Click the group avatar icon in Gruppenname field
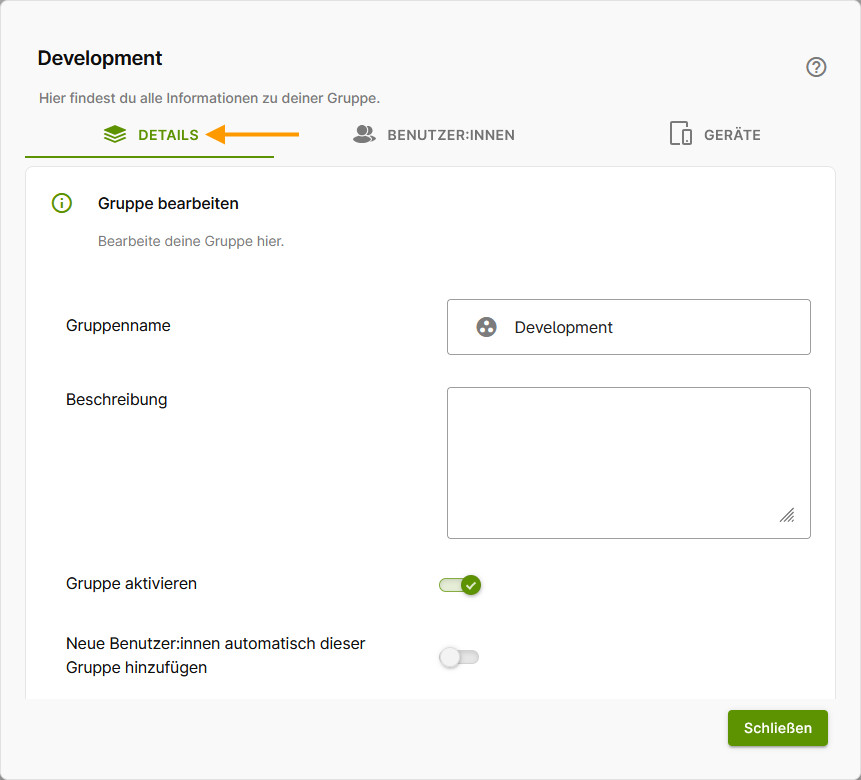This screenshot has height=780, width=861. tap(486, 326)
